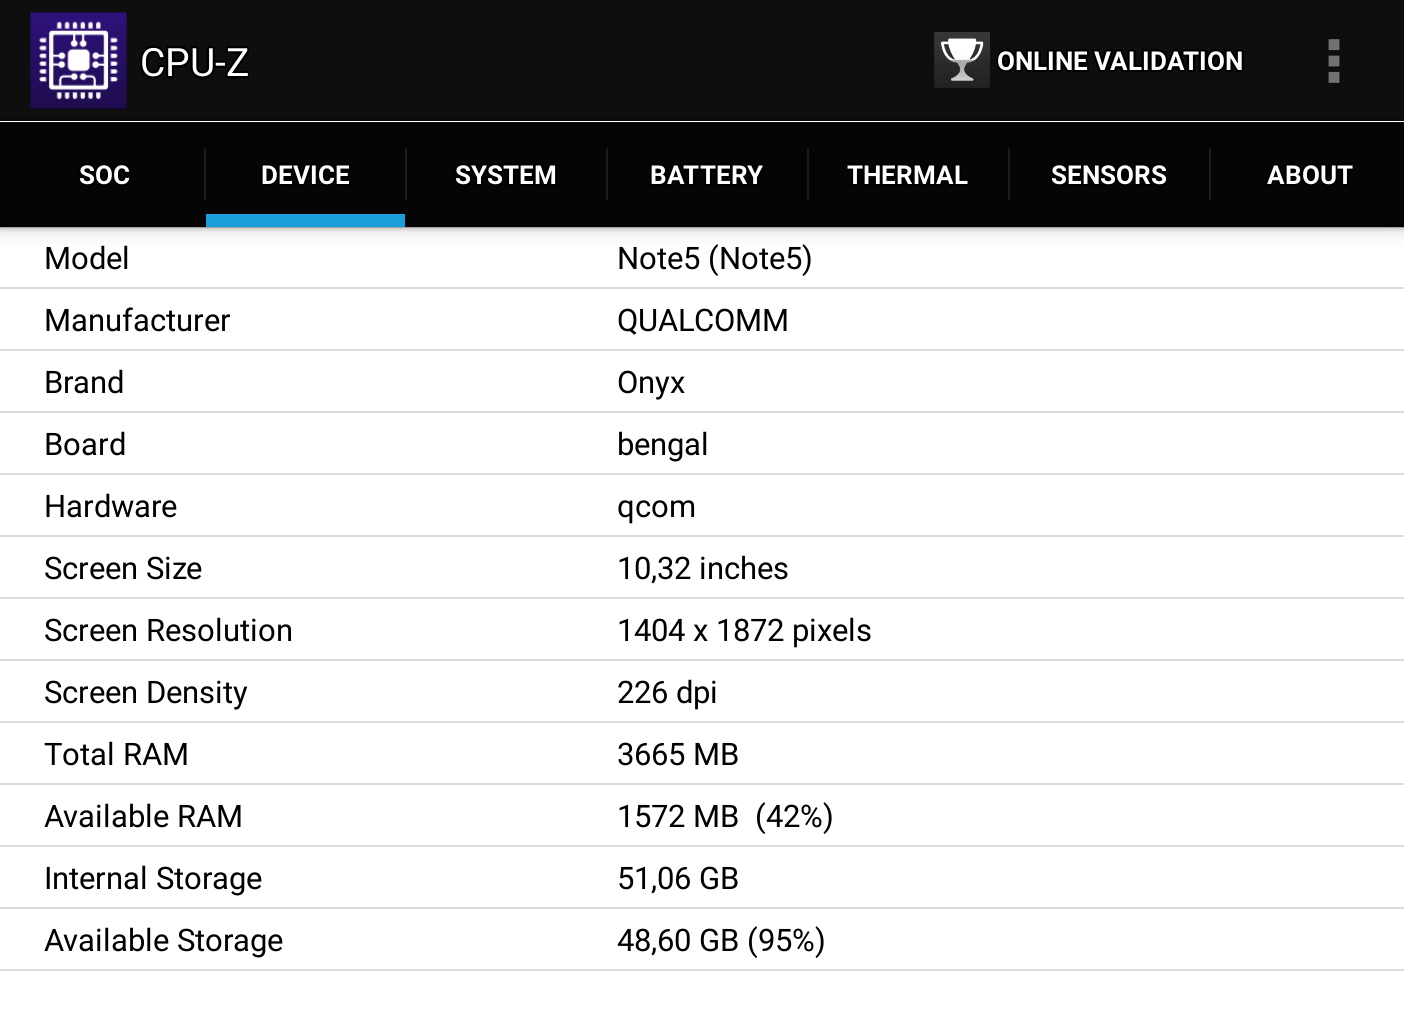
Task: Select the DEVICE tab
Action: point(305,175)
